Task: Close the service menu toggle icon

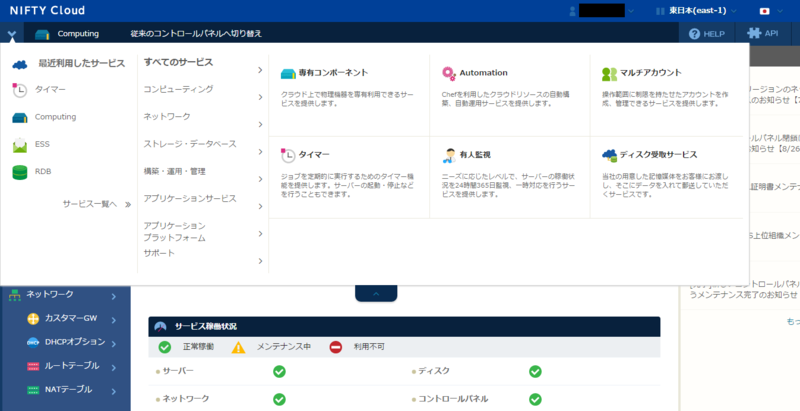Action: point(12,35)
